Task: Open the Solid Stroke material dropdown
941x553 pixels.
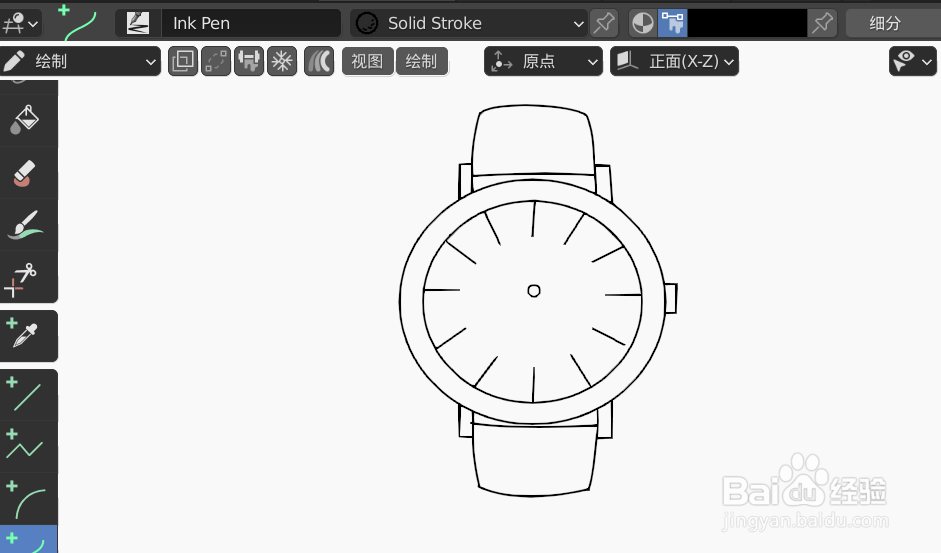Action: tap(469, 23)
